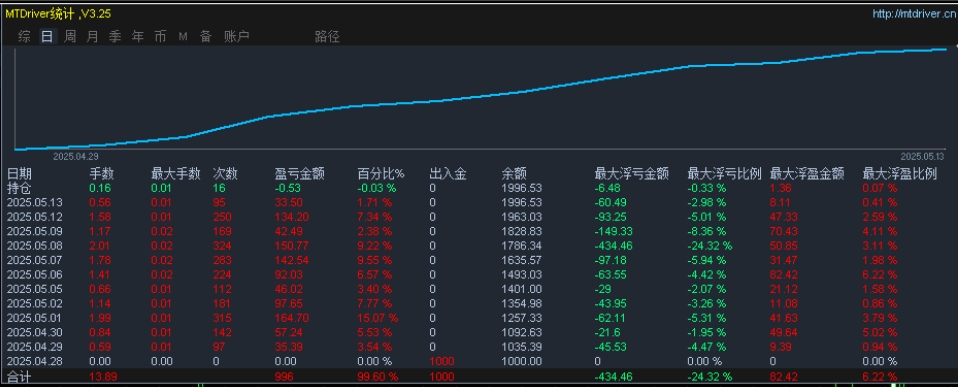Open the 备 notes tab

click(x=205, y=37)
